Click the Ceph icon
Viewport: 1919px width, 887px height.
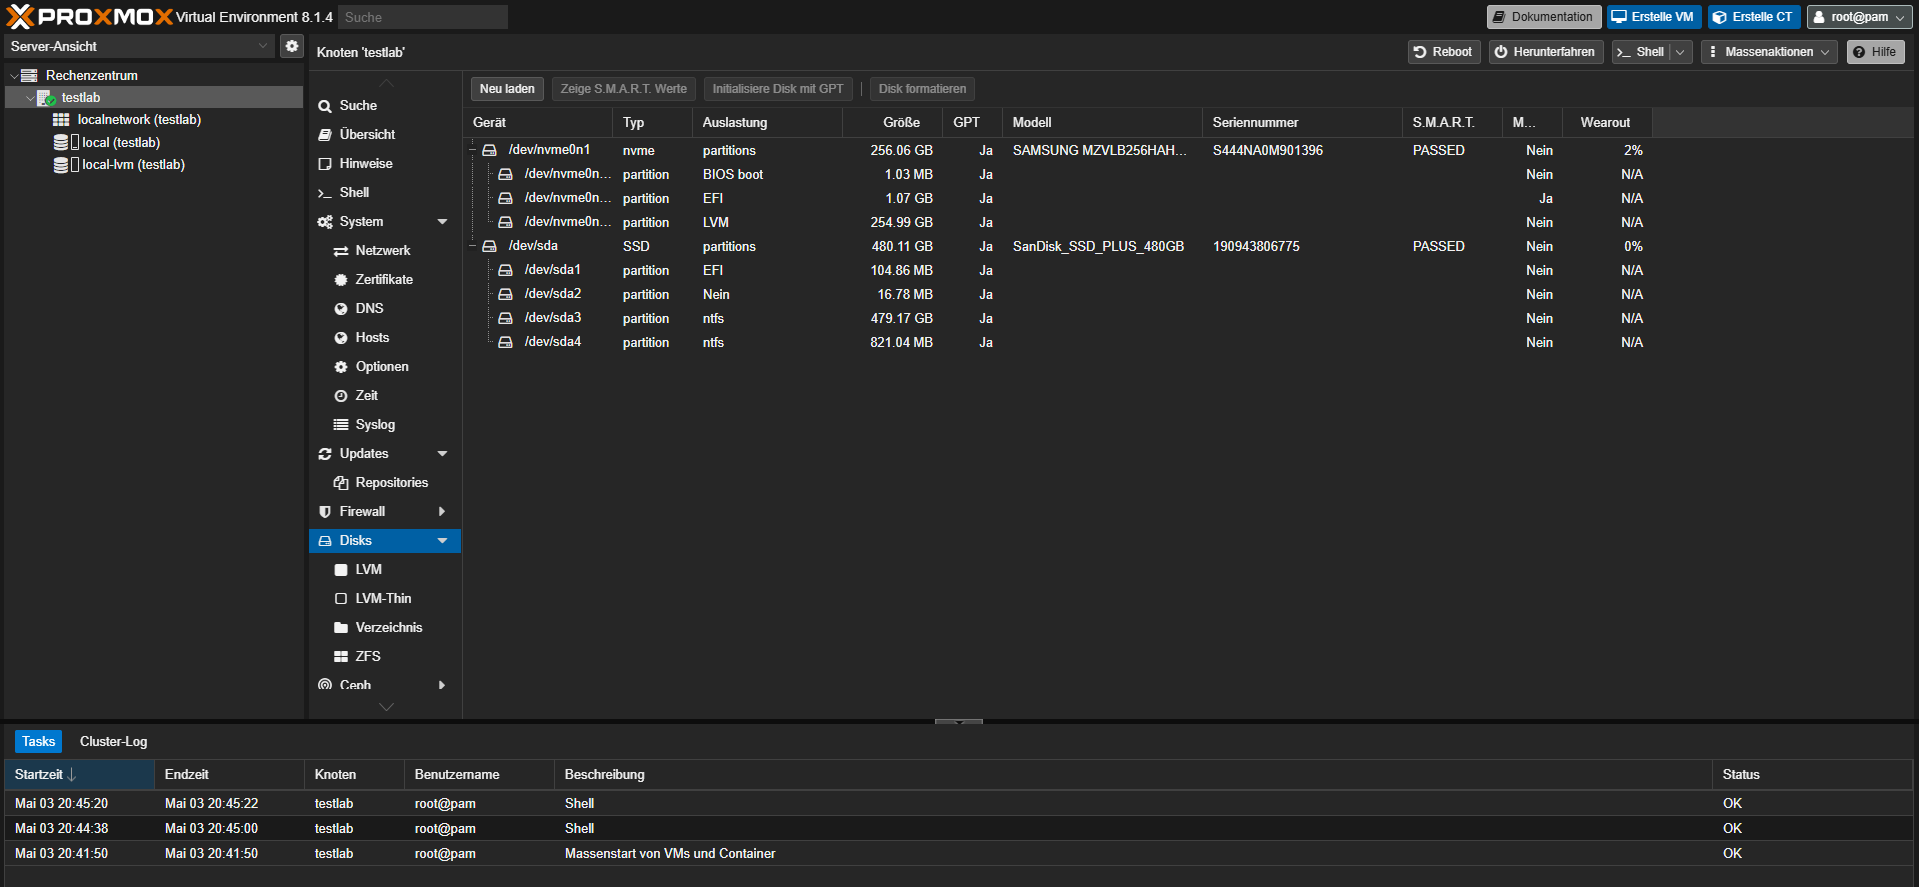tap(325, 685)
